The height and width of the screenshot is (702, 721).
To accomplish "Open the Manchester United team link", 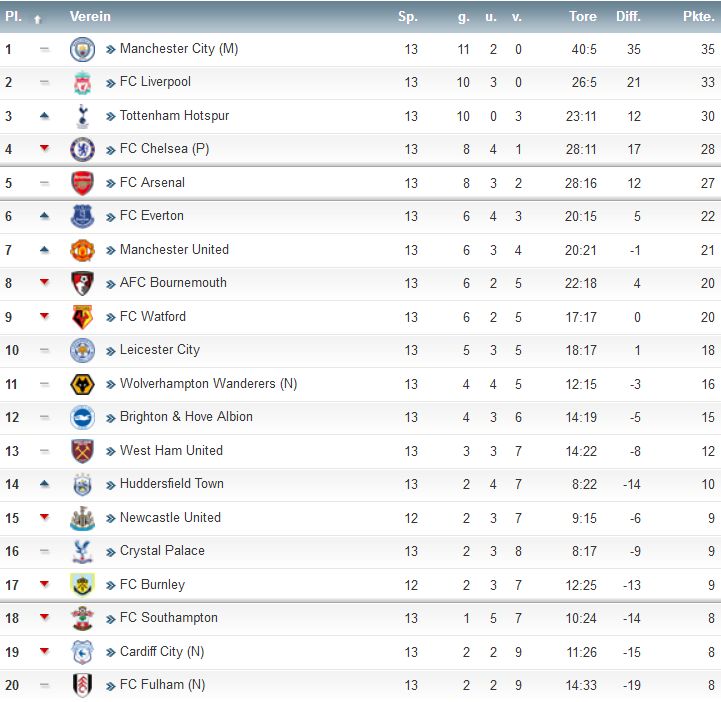I will point(174,250).
